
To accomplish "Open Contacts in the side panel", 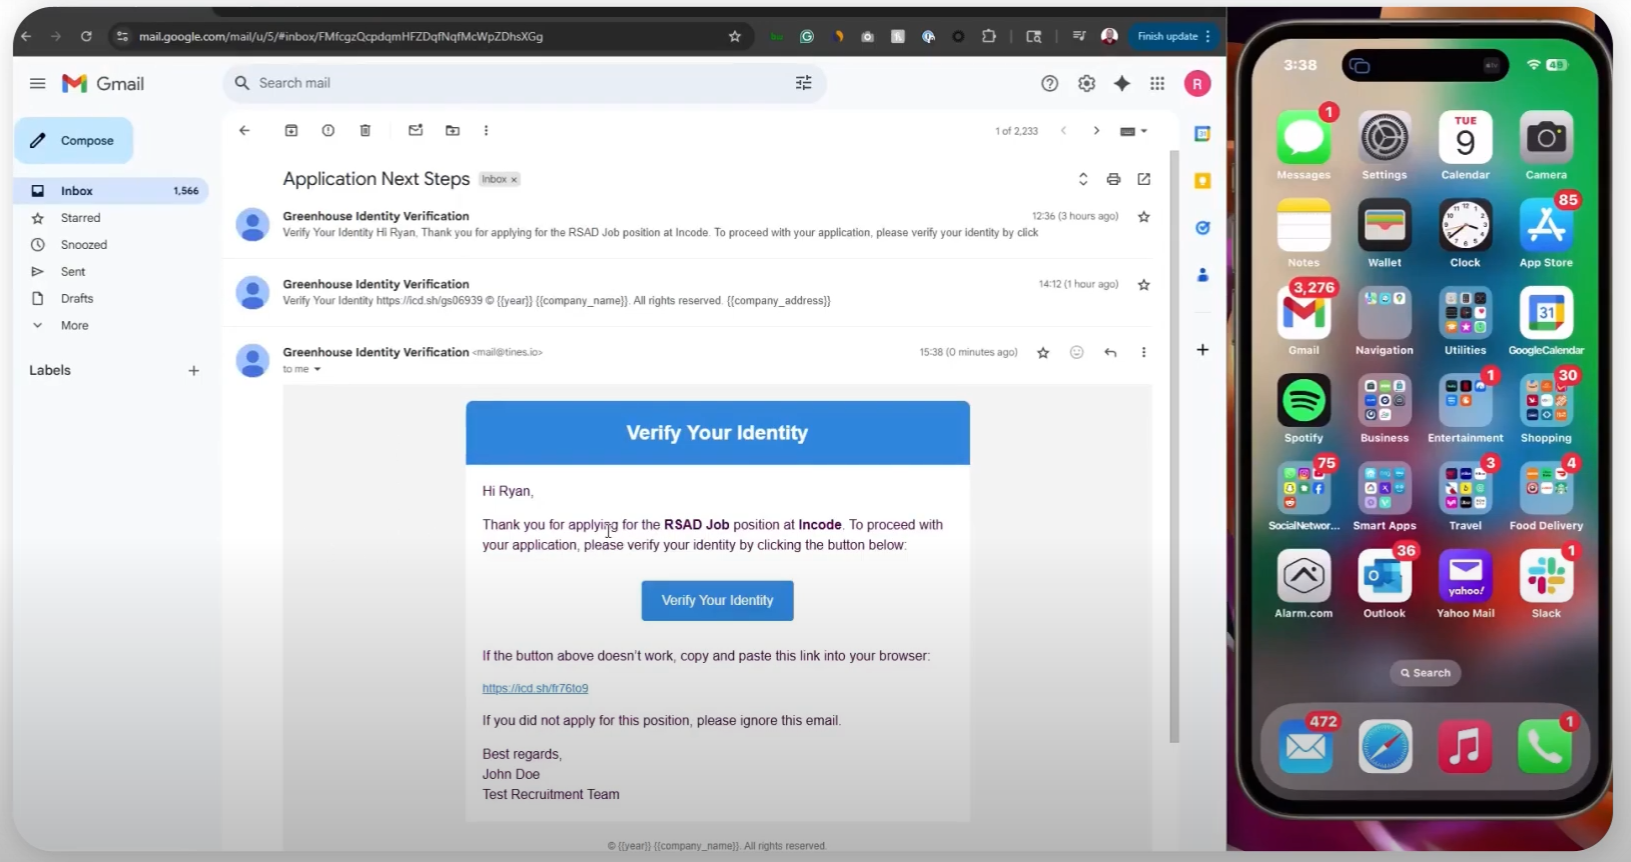I will coord(1203,275).
